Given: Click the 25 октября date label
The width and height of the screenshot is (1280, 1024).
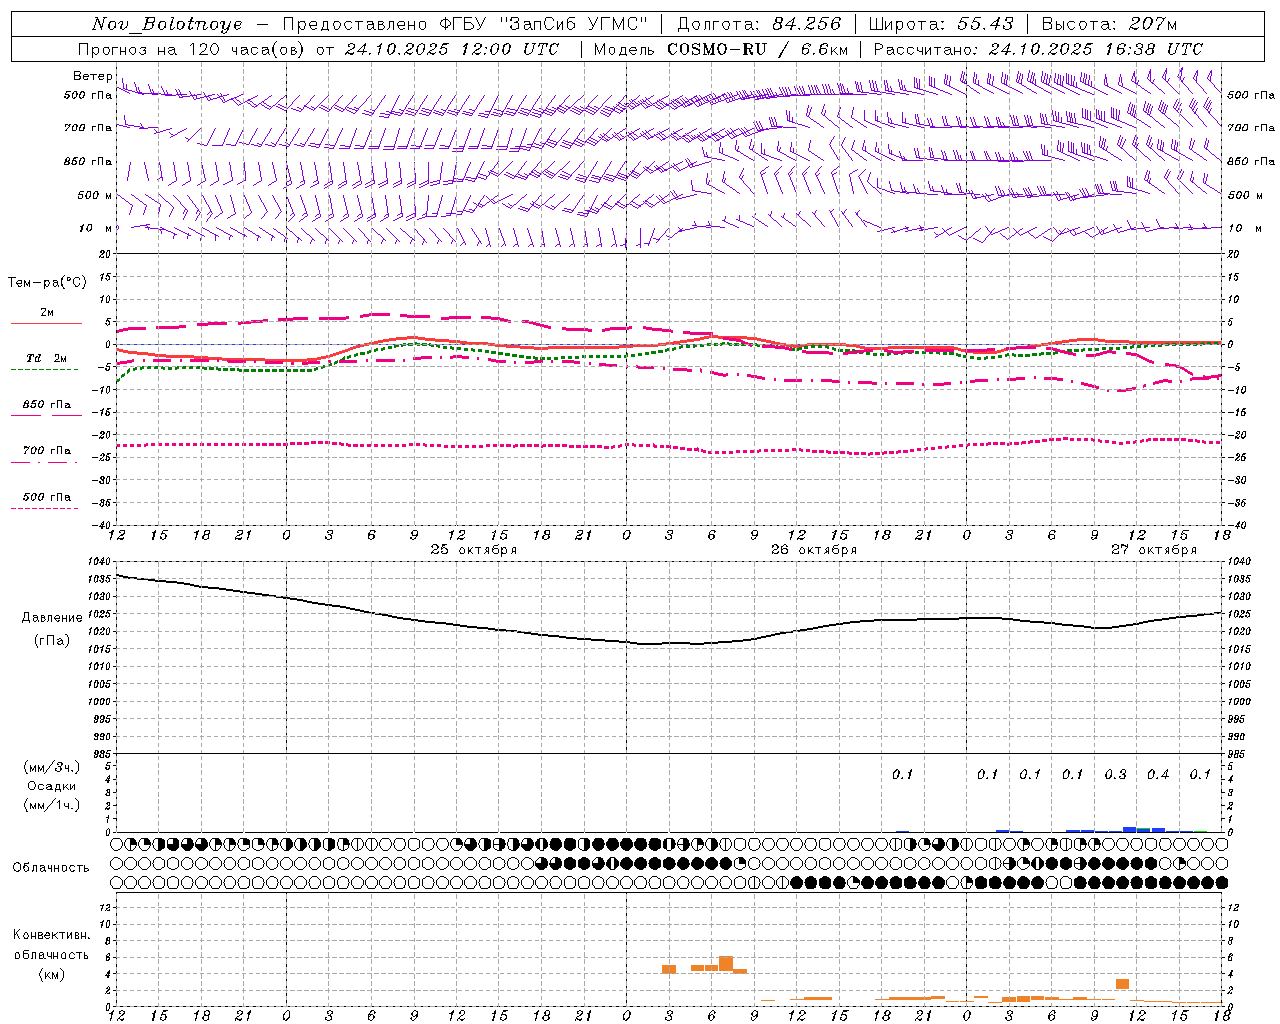Looking at the screenshot, I should (474, 550).
